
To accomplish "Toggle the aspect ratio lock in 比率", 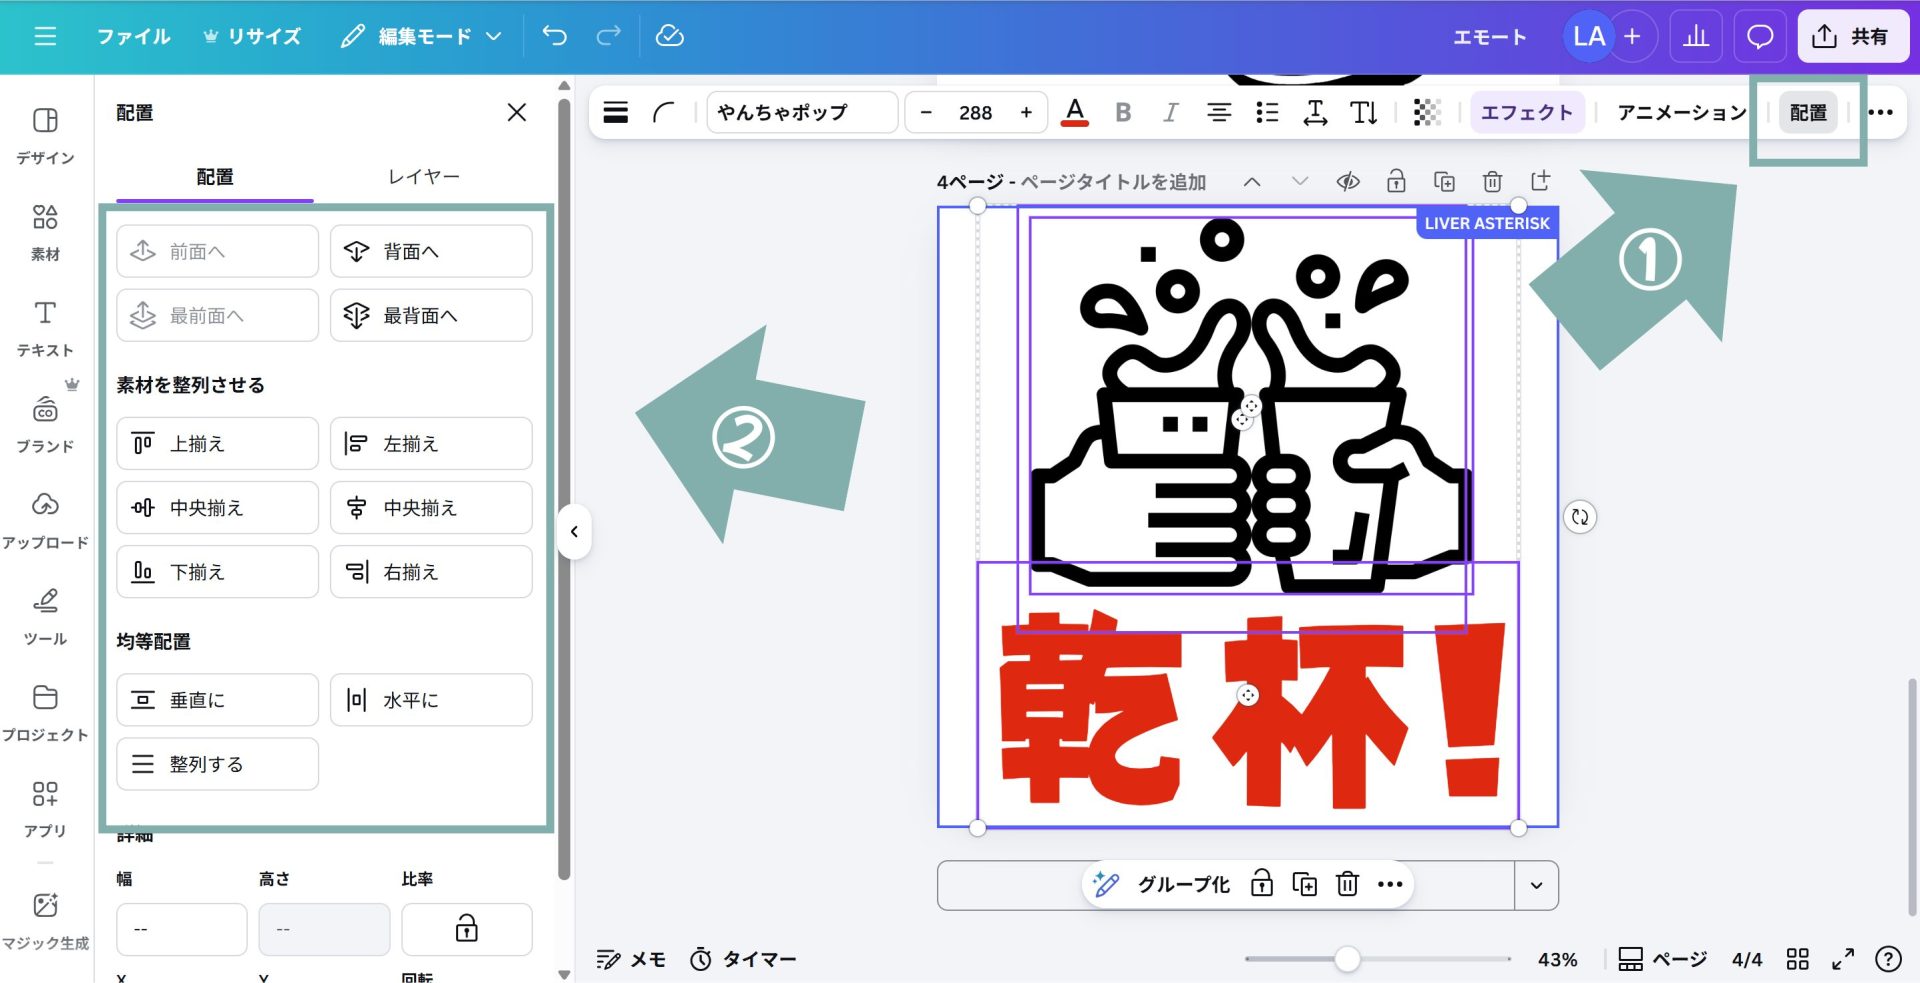I will (x=466, y=929).
